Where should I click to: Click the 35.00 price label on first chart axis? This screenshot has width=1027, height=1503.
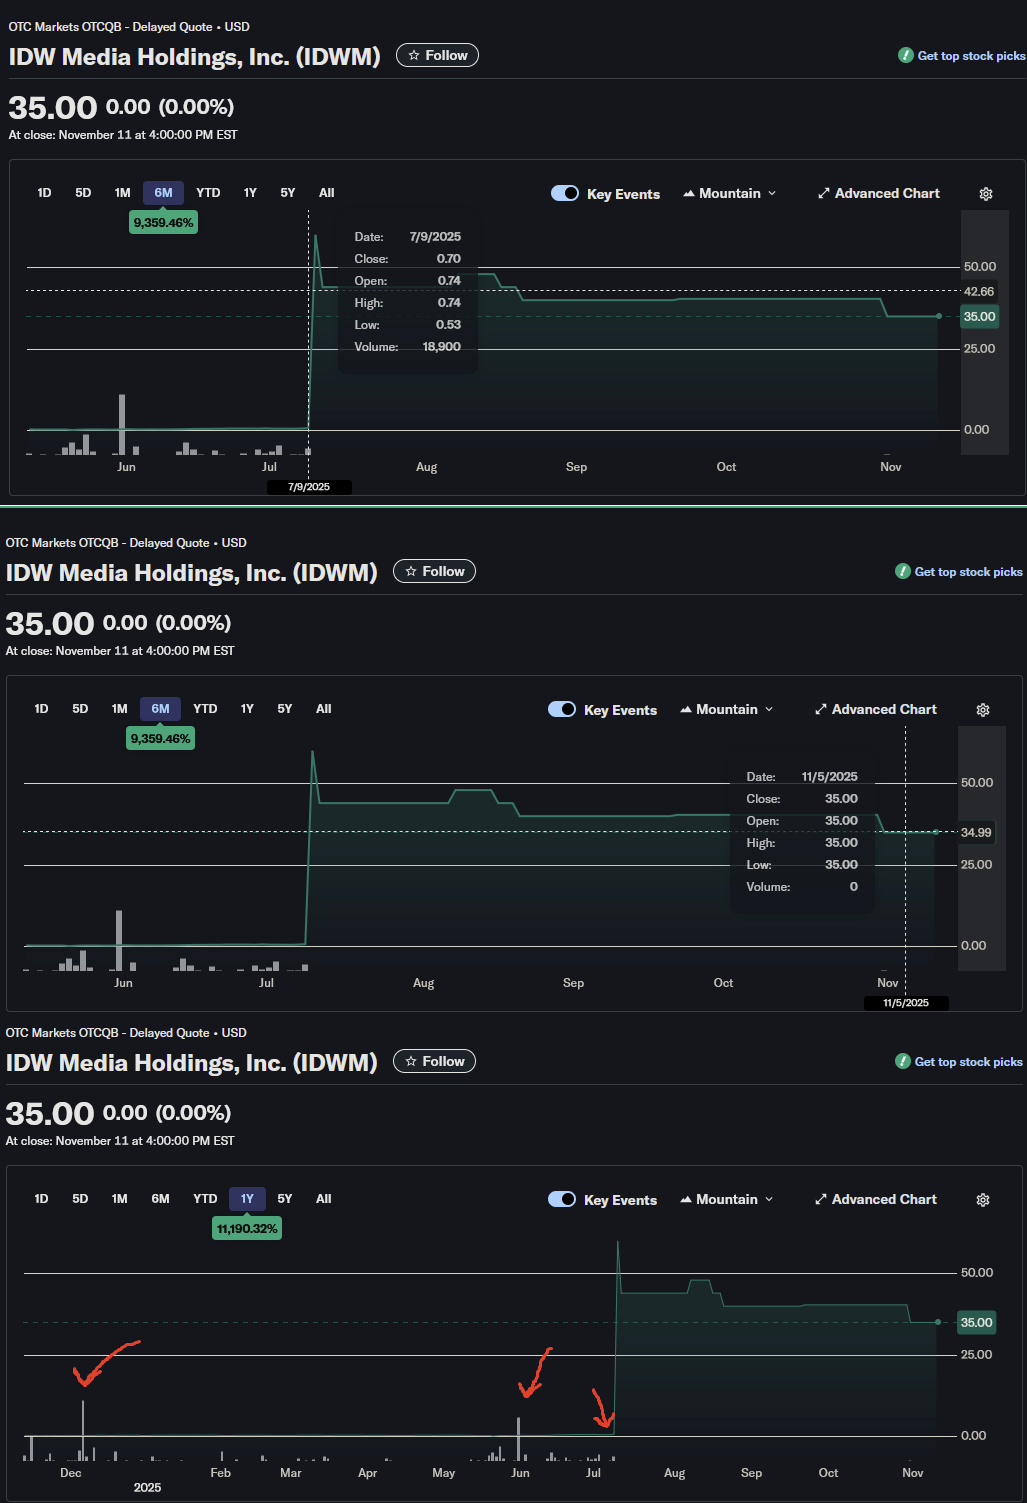(979, 317)
